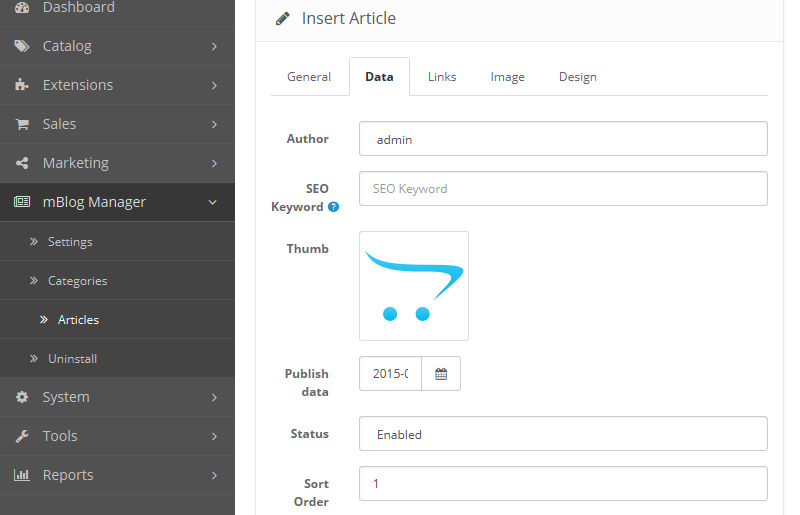Open the mBlog Settings page
This screenshot has width=800, height=515.
[x=70, y=242]
